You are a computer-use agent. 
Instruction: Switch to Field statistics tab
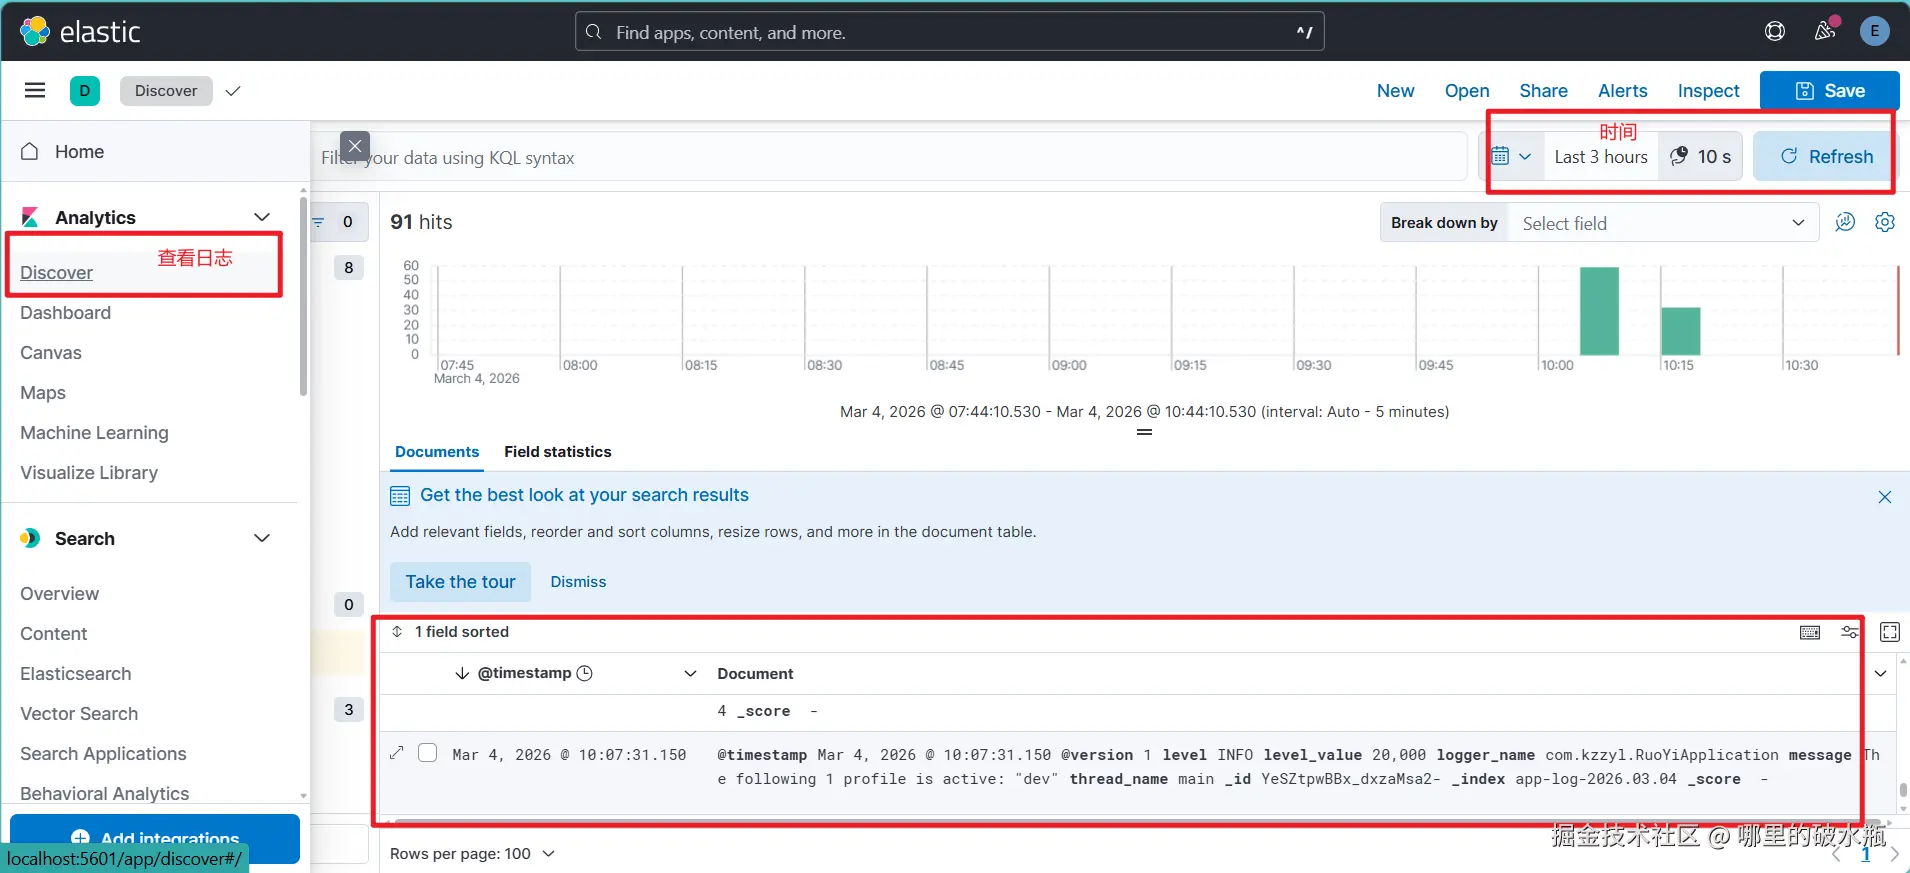[x=558, y=452]
